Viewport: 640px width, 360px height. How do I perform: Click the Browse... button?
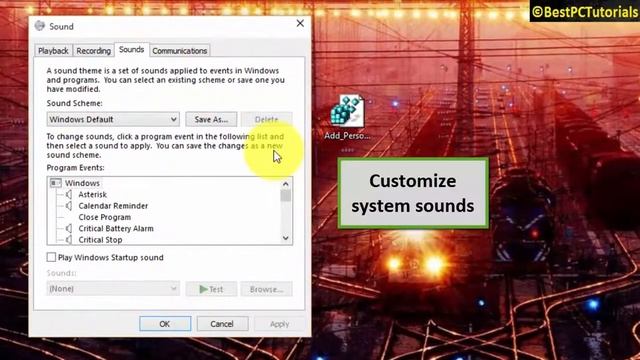[x=266, y=289]
